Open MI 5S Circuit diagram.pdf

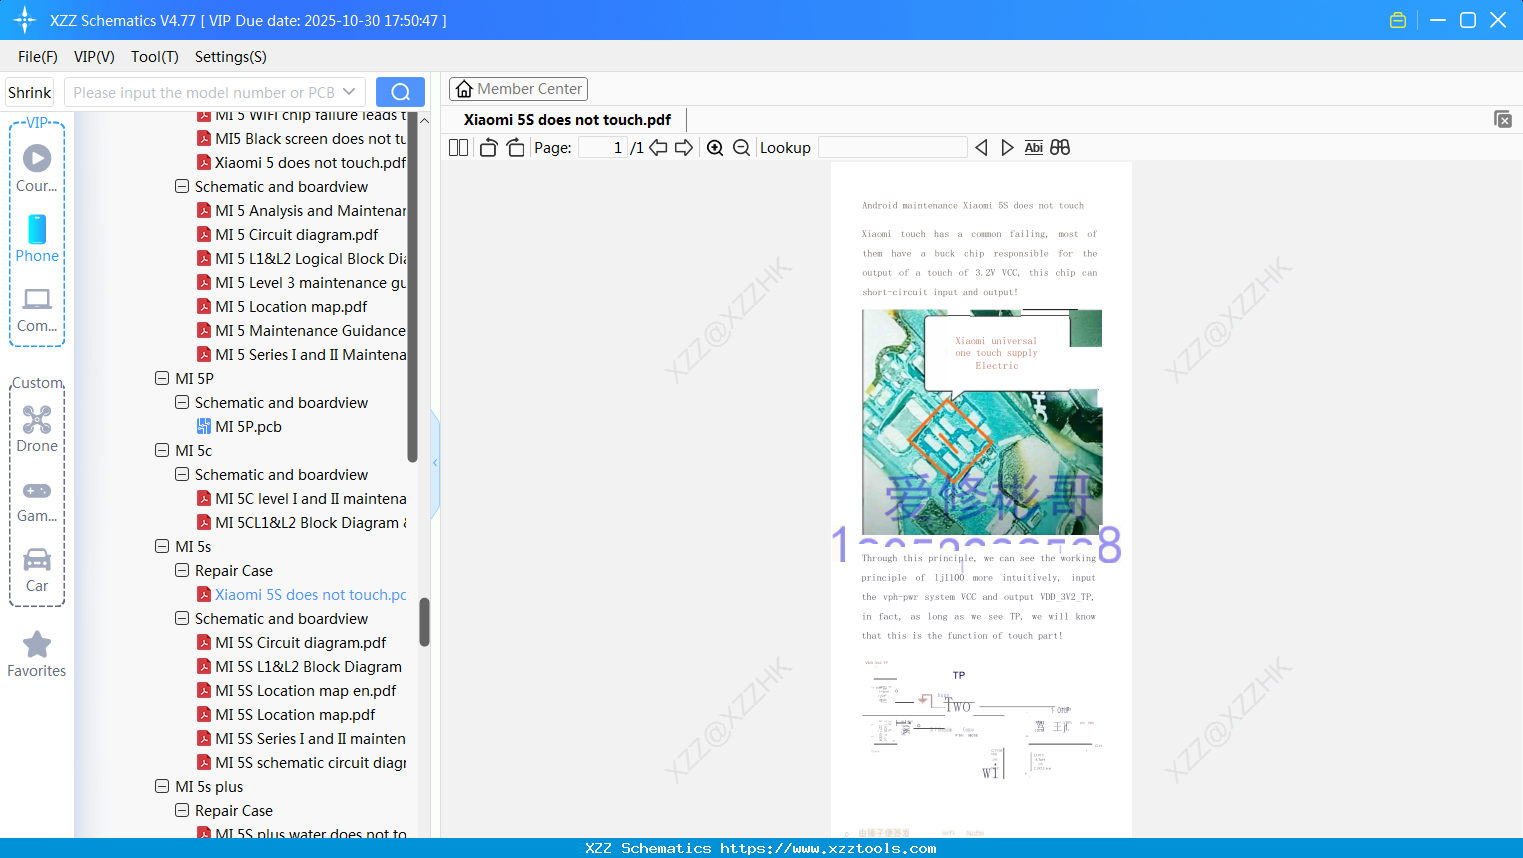pos(300,643)
